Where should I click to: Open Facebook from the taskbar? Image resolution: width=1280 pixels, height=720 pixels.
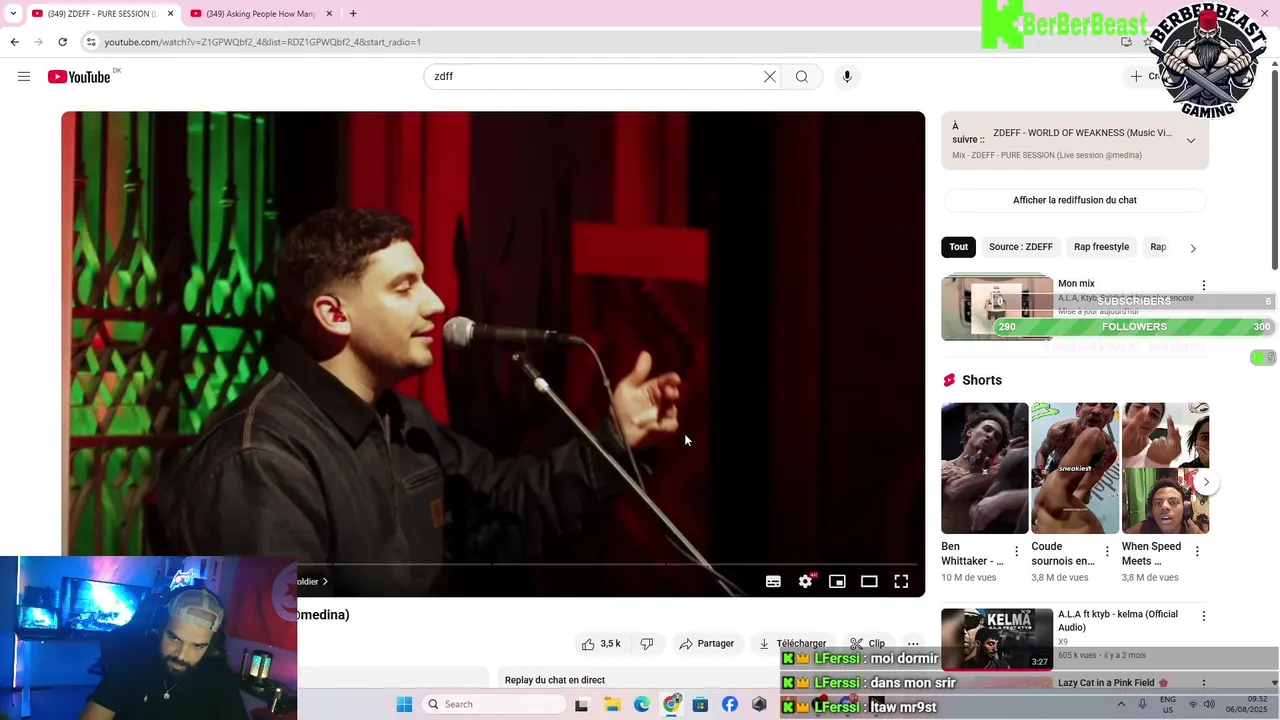(x=730, y=704)
